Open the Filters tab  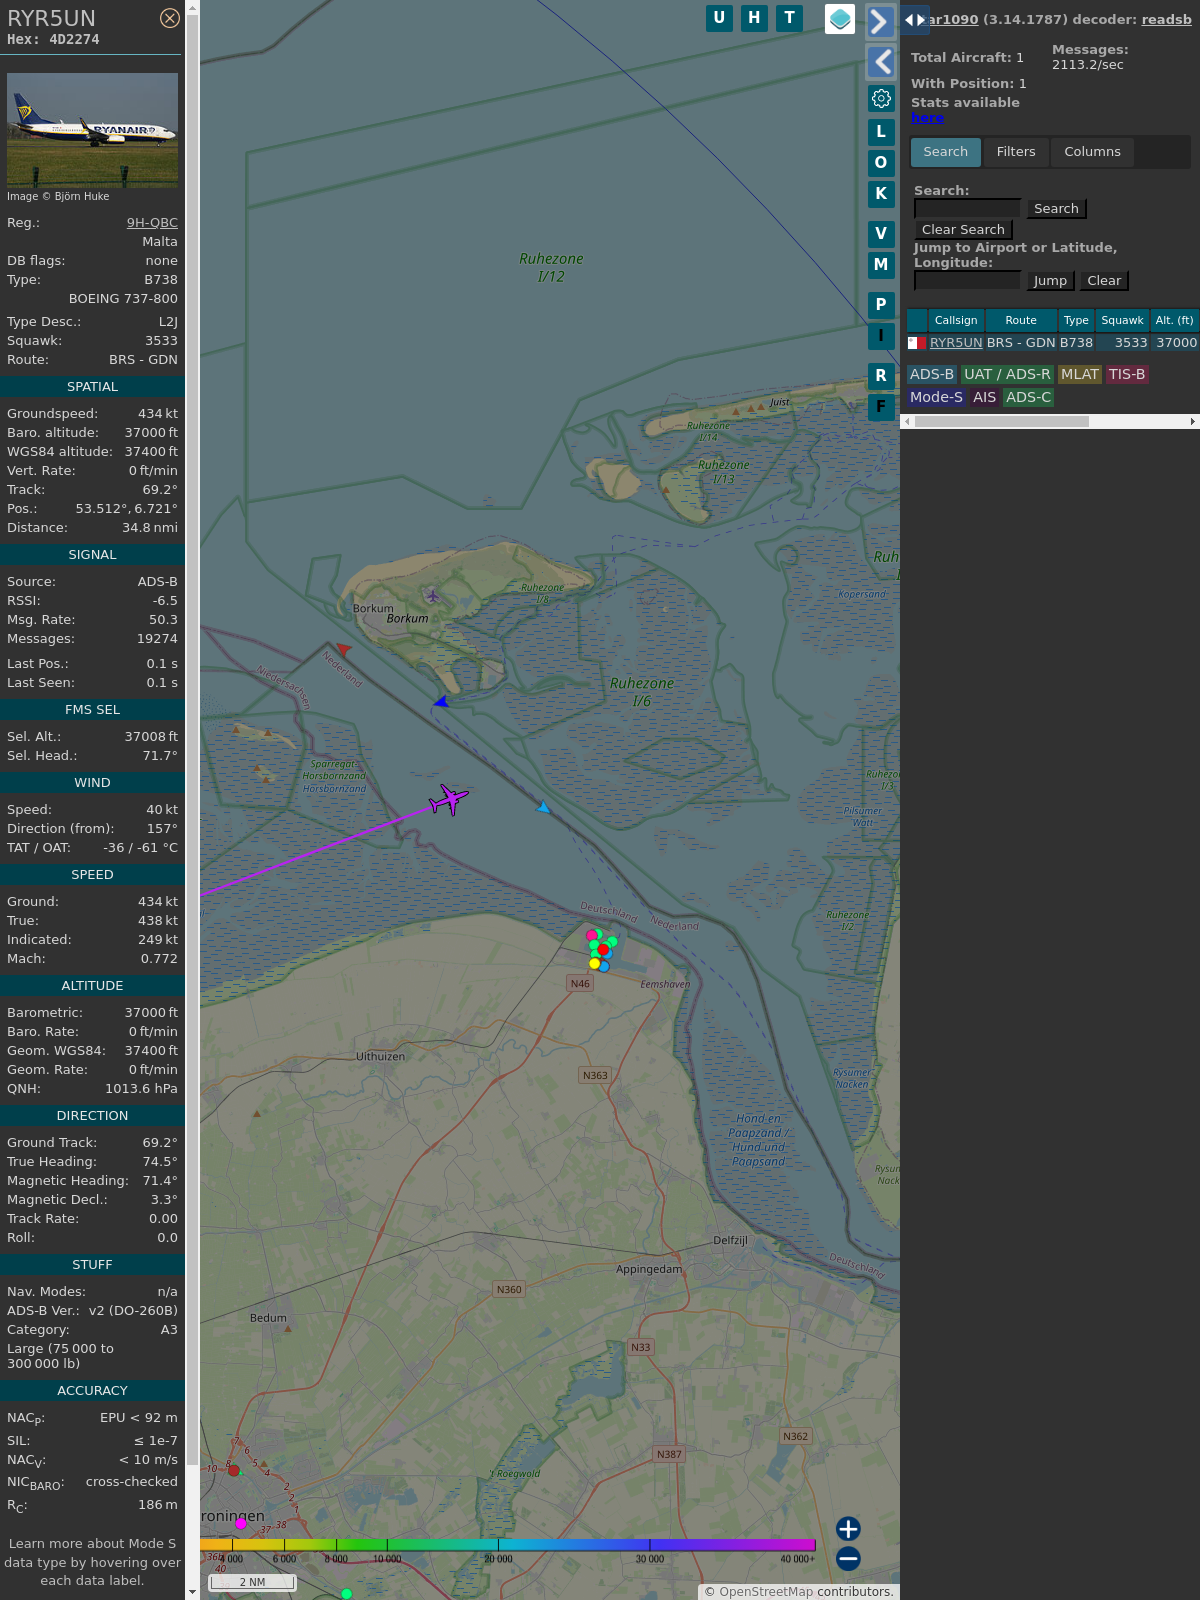pyautogui.click(x=1016, y=152)
